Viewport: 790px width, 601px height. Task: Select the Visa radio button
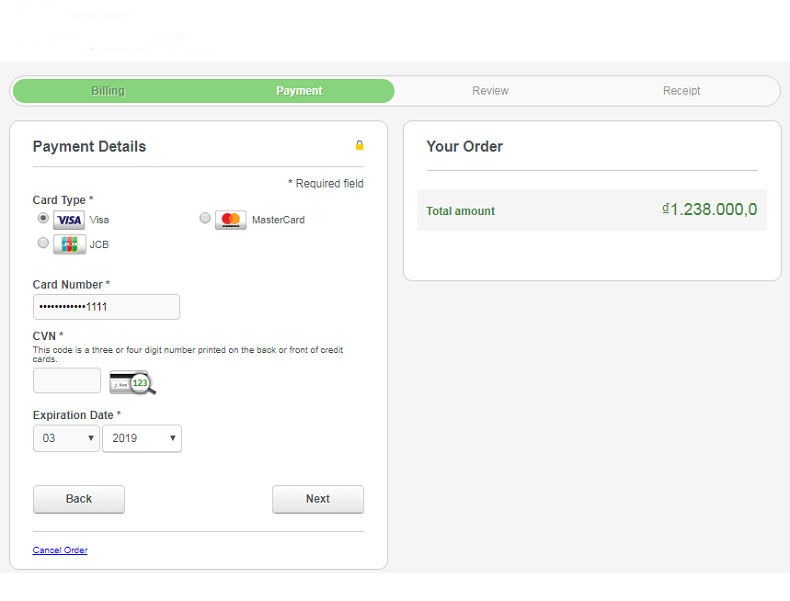(x=43, y=218)
